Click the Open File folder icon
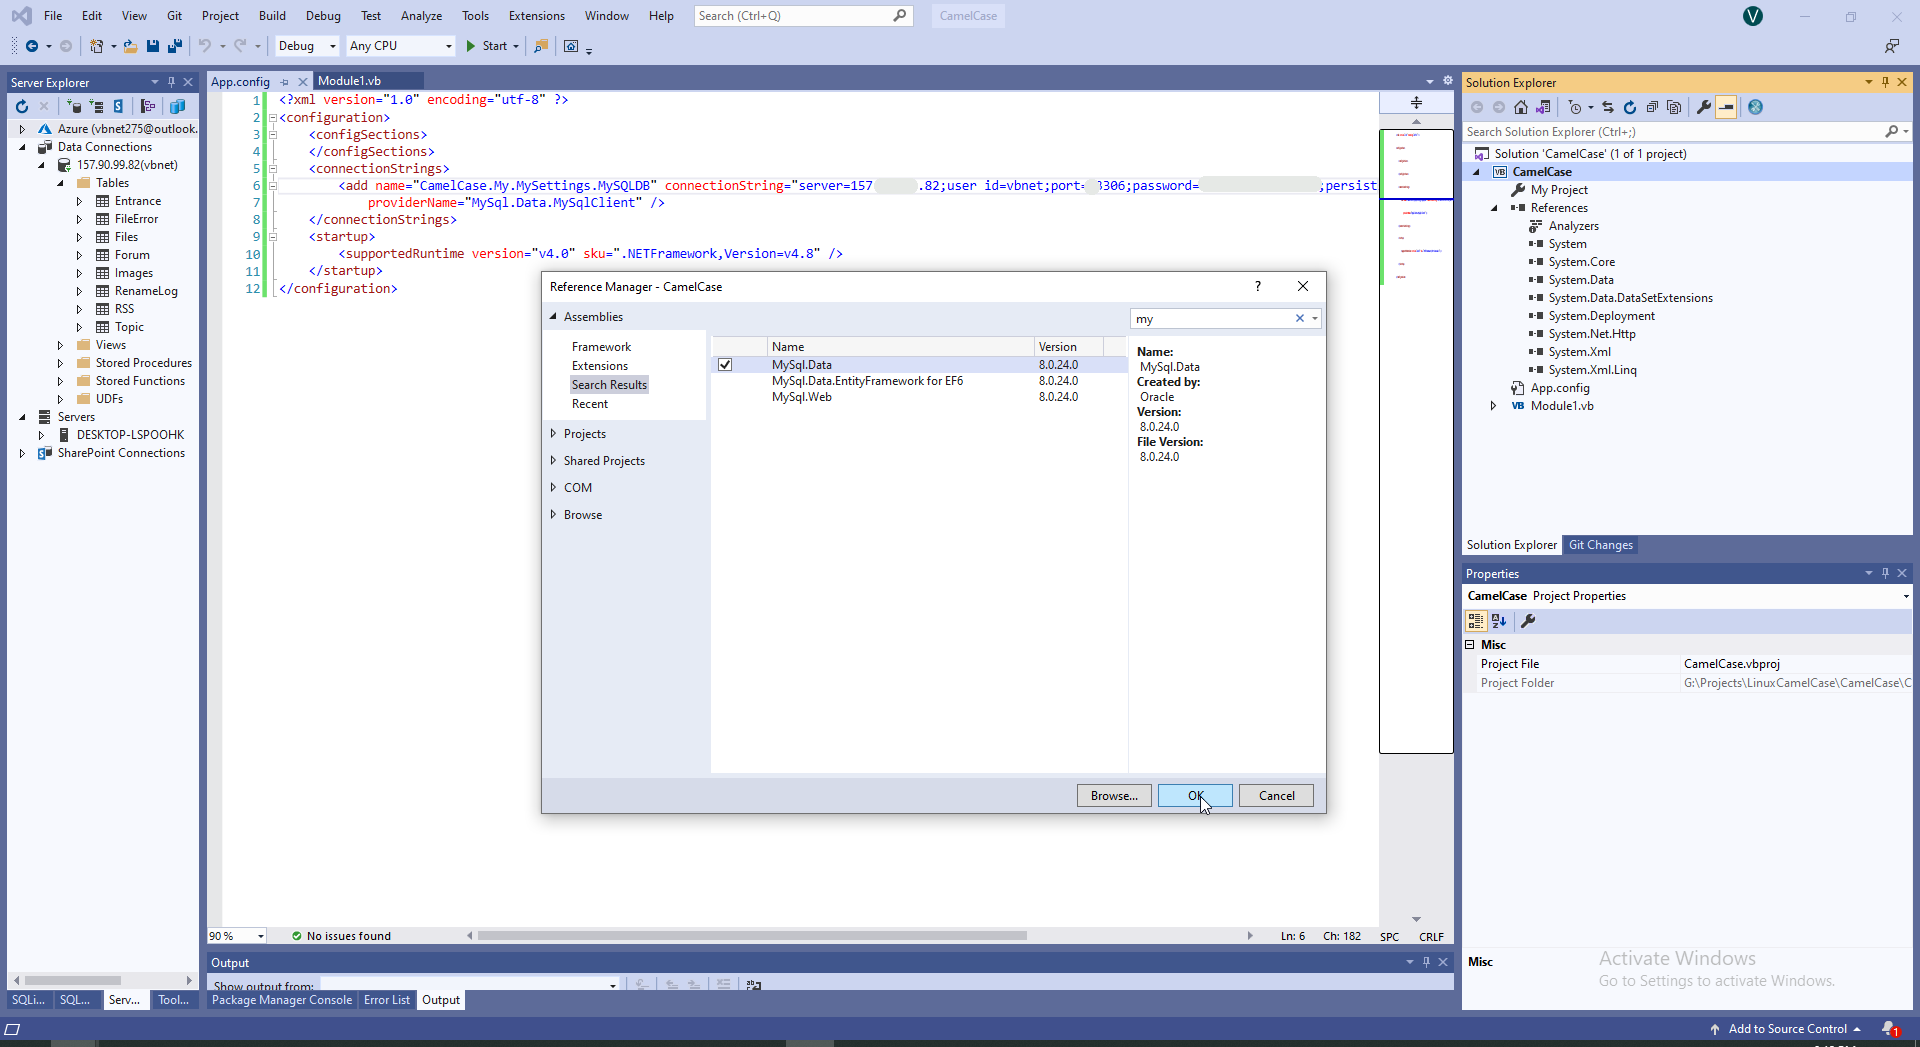Screen dimensions: 1920x1047 point(131,46)
